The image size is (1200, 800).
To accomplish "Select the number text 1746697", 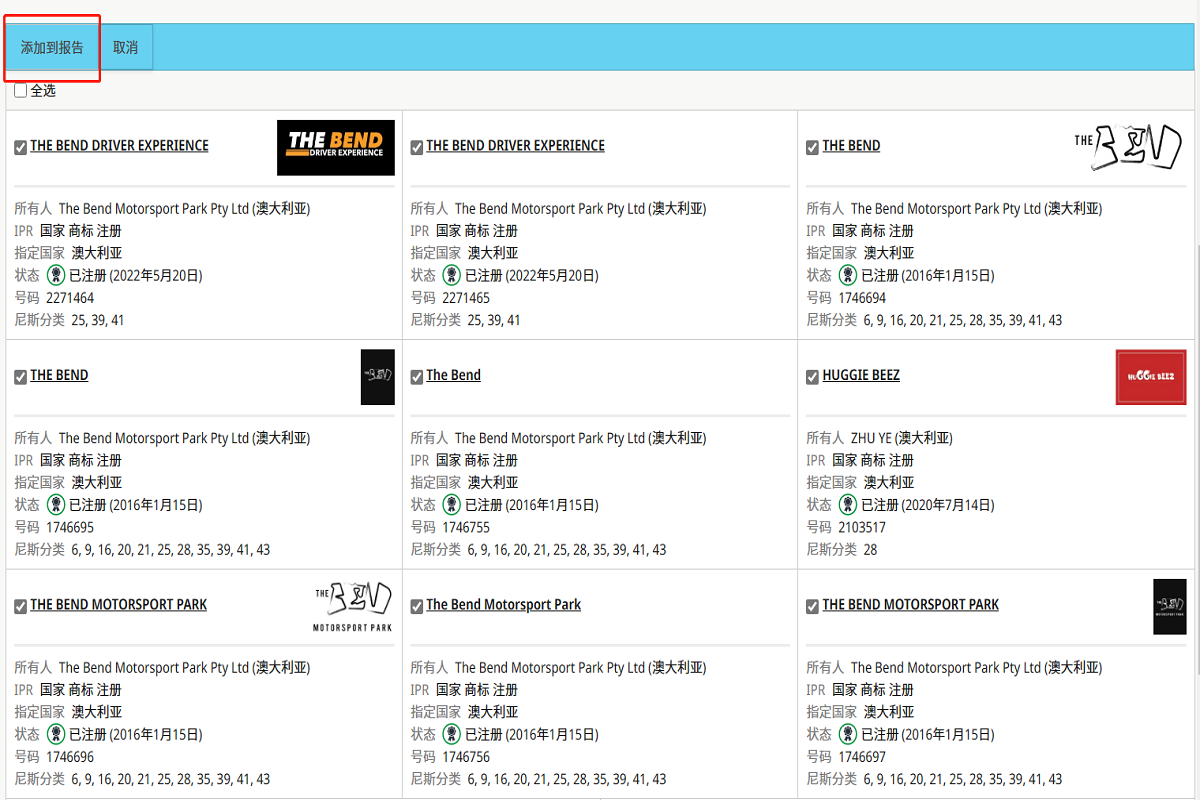I will (x=862, y=757).
